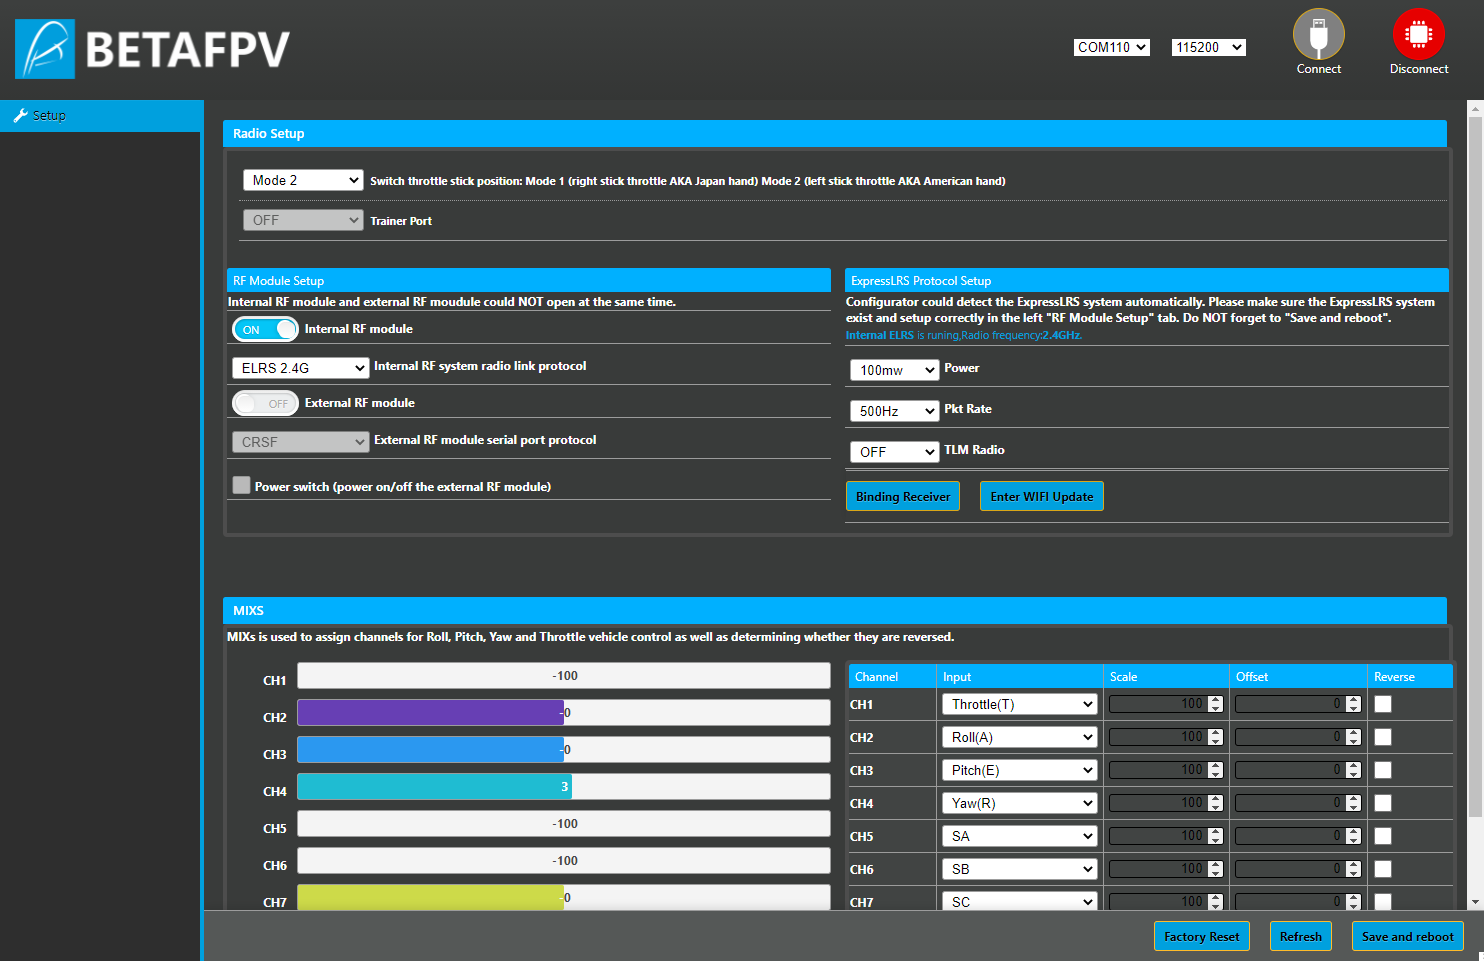Click the Input column header
Image resolution: width=1484 pixels, height=961 pixels.
coord(1020,677)
